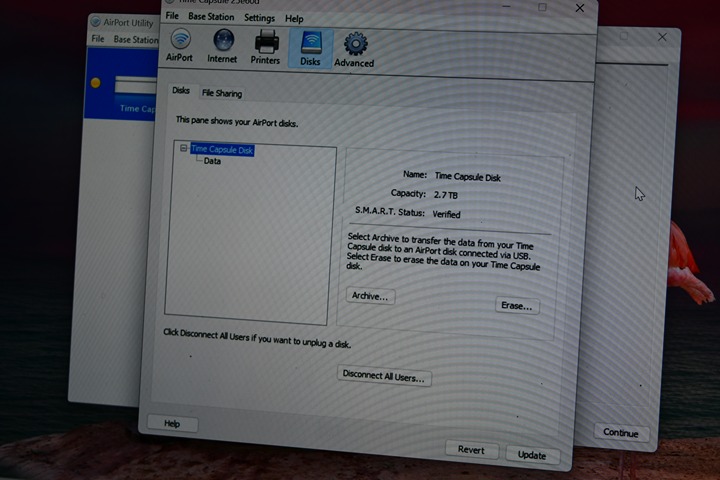Click the yellow status dot in AirPort Utility

click(x=96, y=83)
